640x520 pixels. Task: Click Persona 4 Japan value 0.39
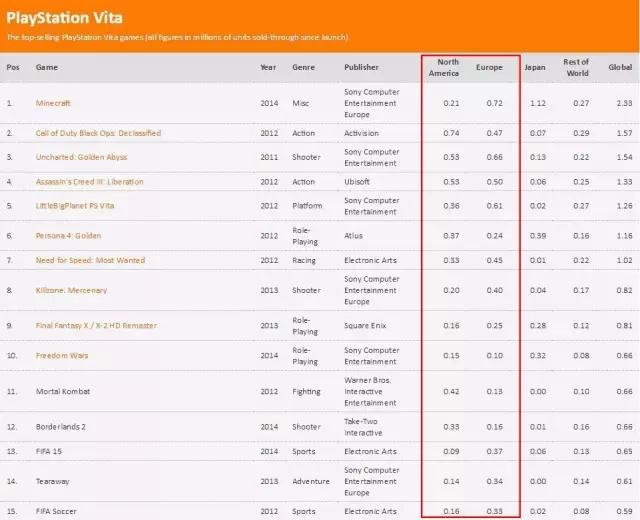click(538, 236)
